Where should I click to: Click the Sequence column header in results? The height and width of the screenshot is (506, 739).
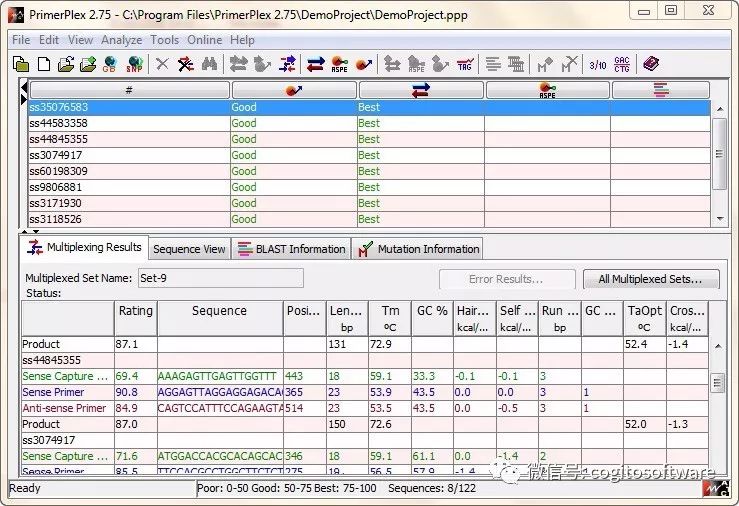[x=220, y=318]
